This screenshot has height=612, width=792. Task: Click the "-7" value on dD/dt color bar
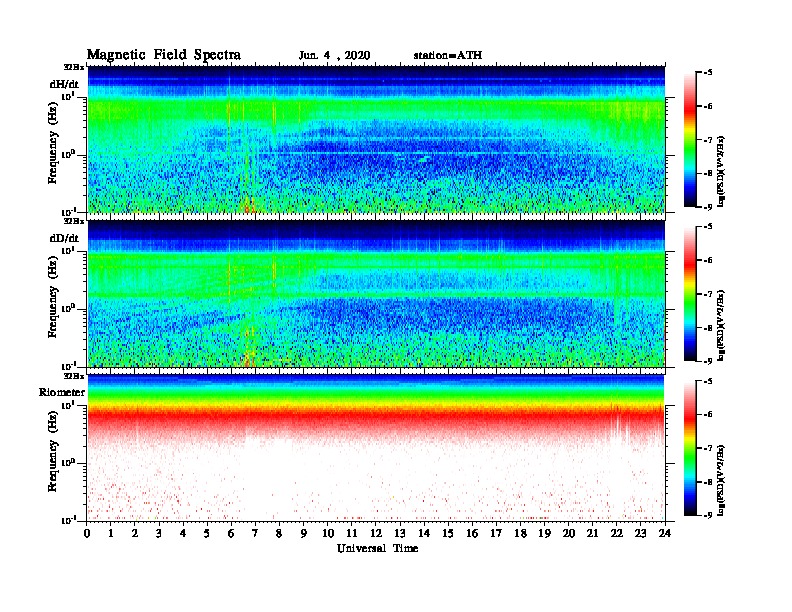(708, 294)
